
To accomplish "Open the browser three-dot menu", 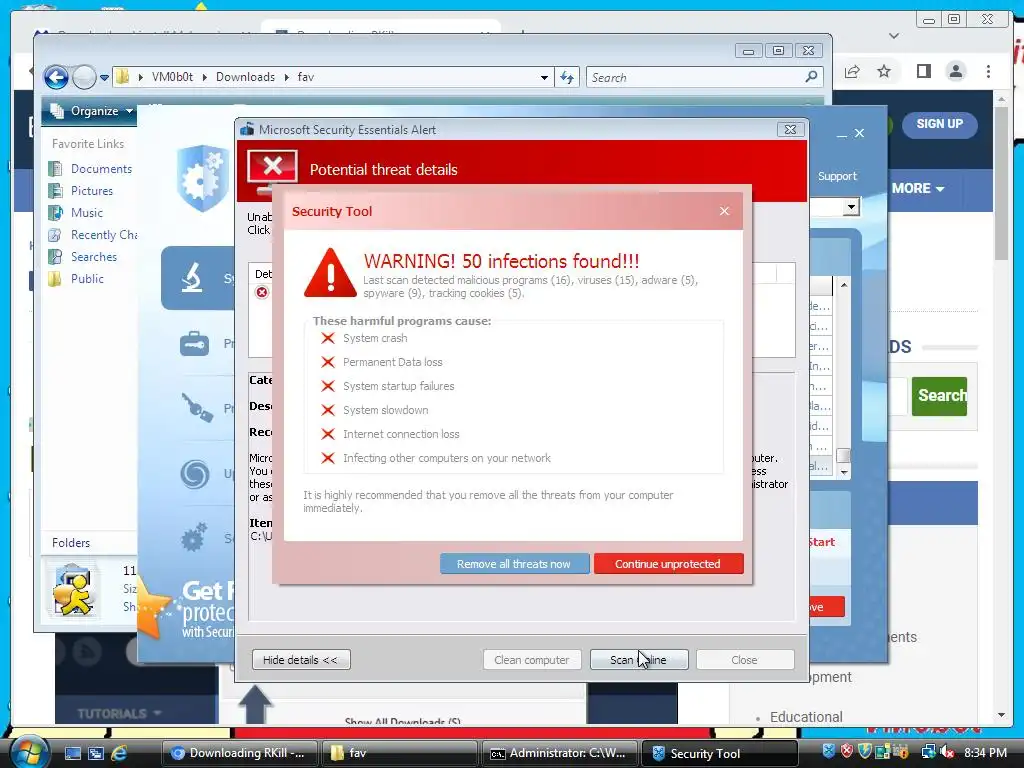I will tap(989, 71).
